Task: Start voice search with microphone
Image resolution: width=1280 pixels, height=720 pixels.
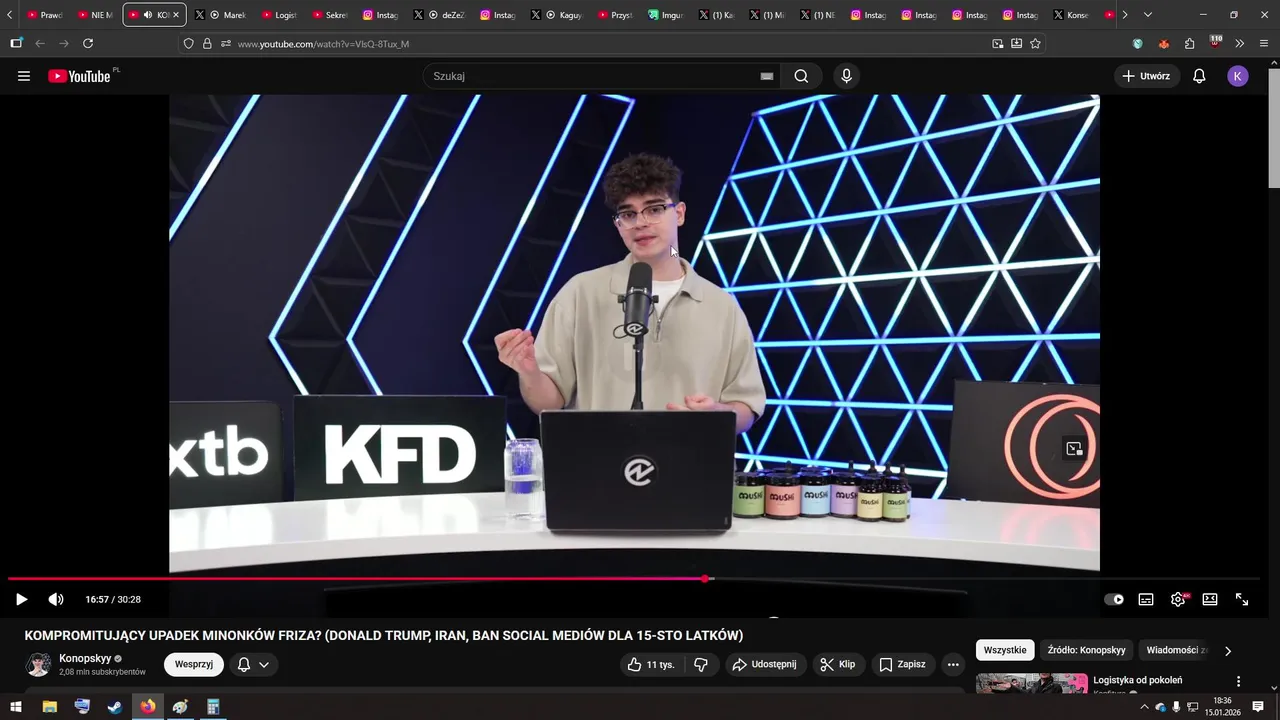Action: coord(847,76)
